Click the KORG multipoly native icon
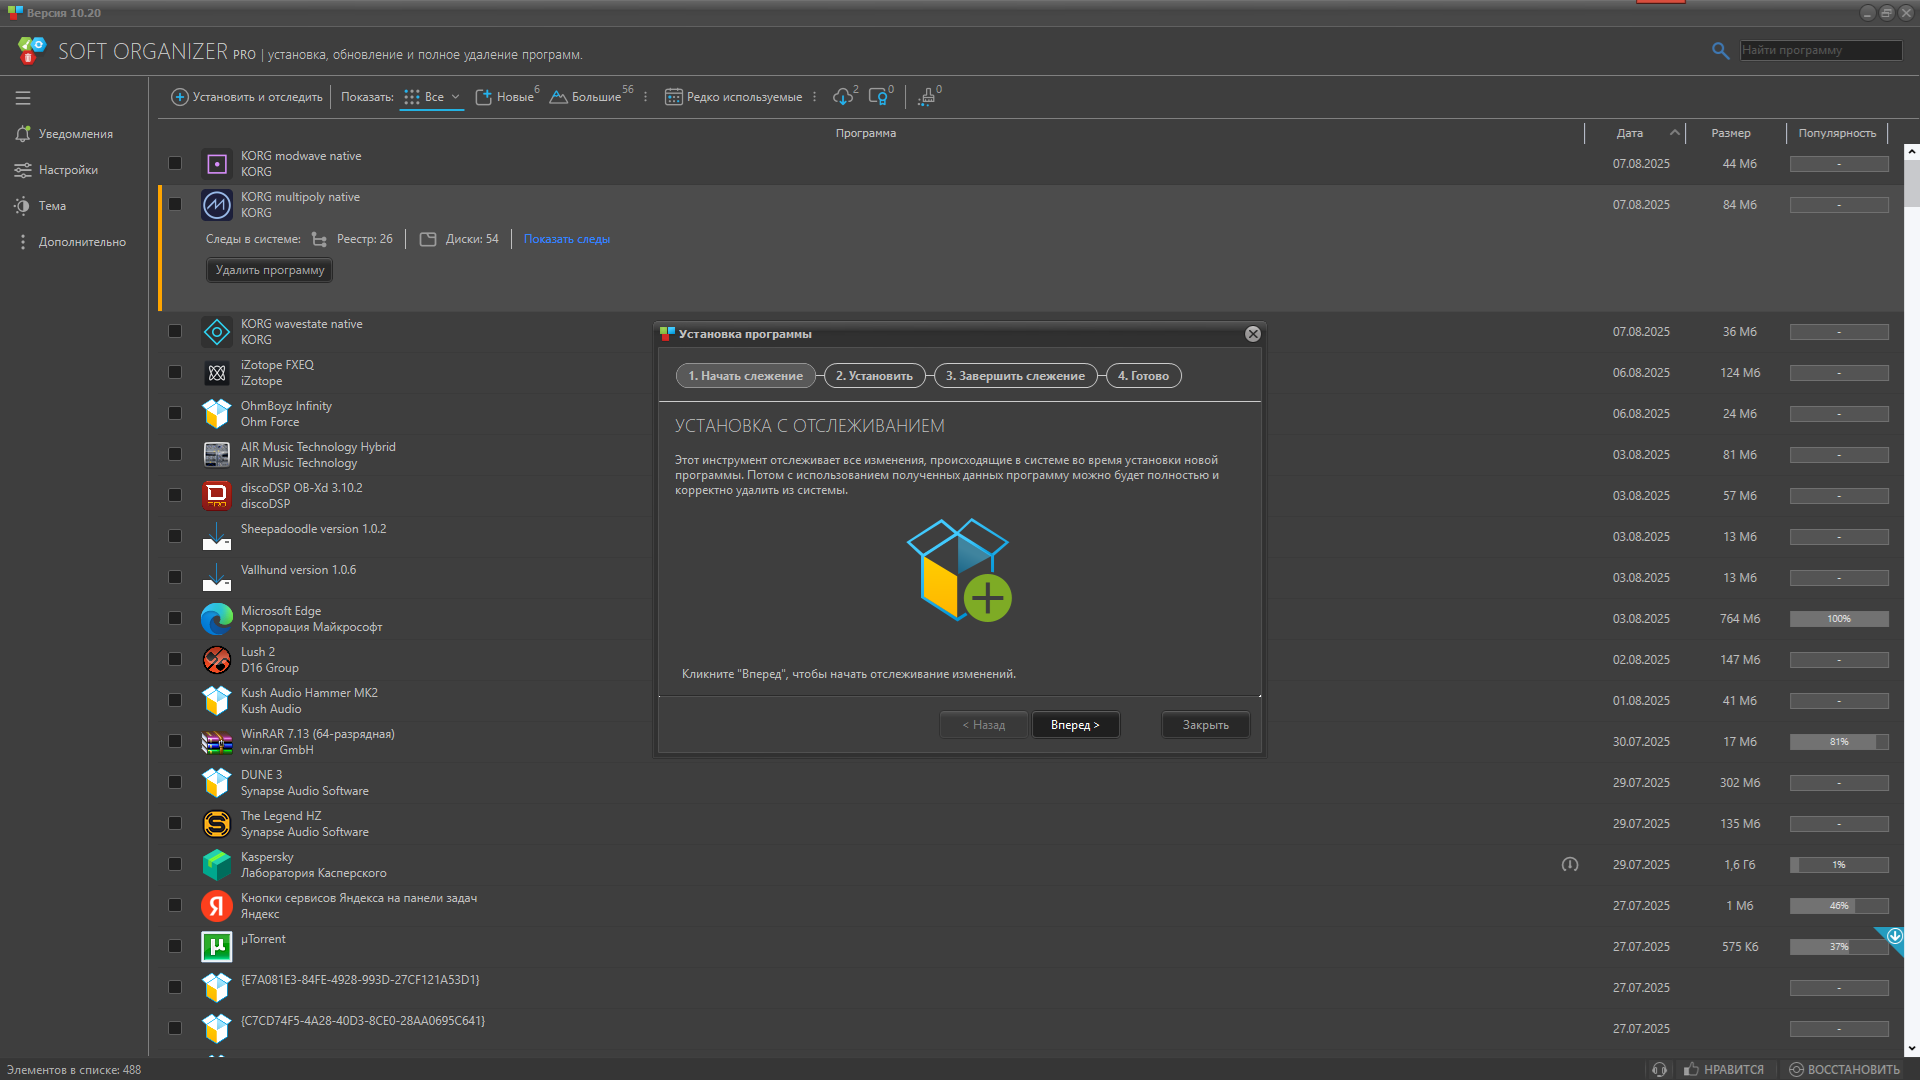 coord(217,205)
